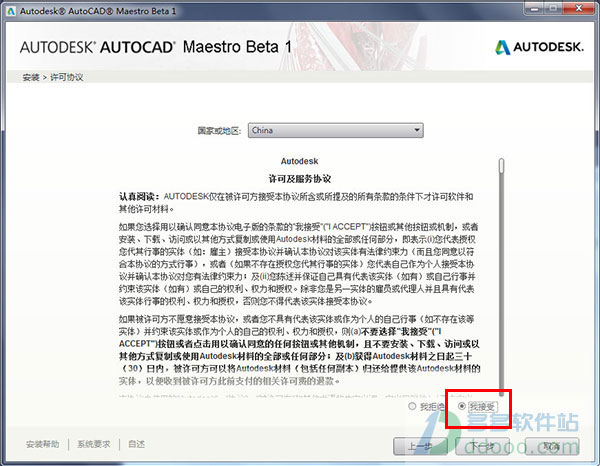Click the Autodesk title in the agreement
The image size is (600, 466).
click(300, 161)
